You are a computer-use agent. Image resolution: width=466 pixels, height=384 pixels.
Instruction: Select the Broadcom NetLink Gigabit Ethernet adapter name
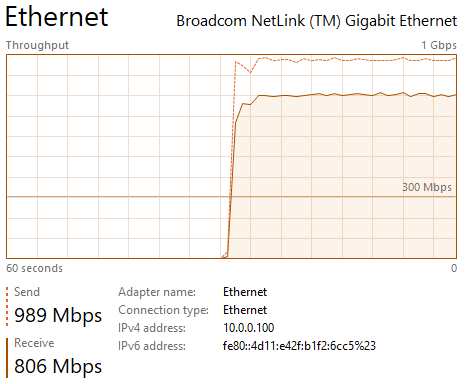(316, 21)
